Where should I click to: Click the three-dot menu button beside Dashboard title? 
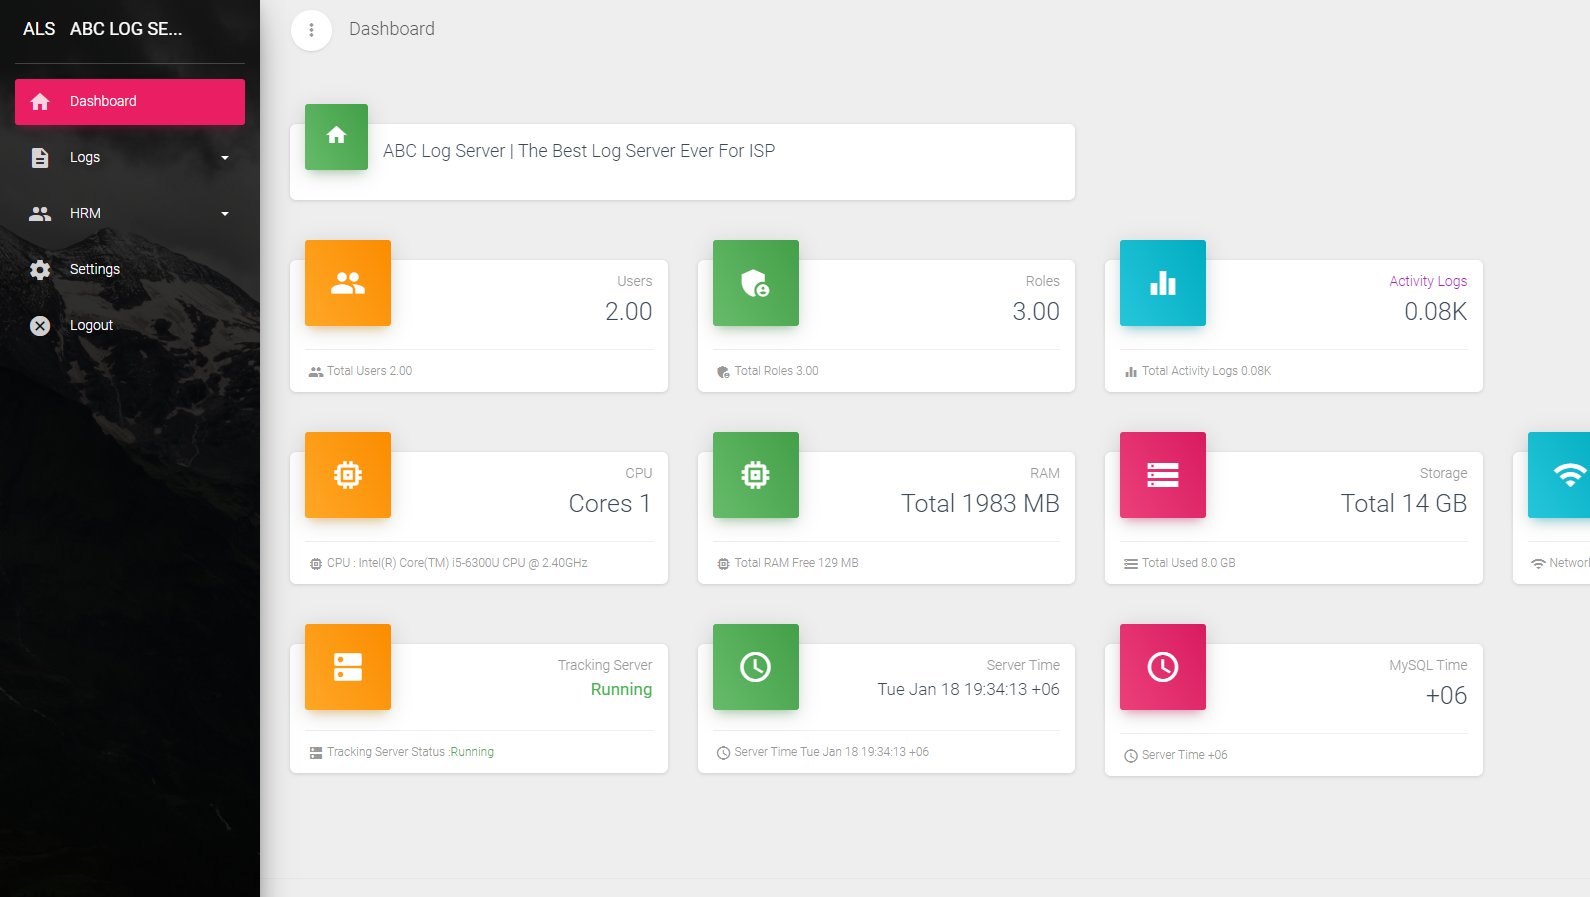pos(311,30)
